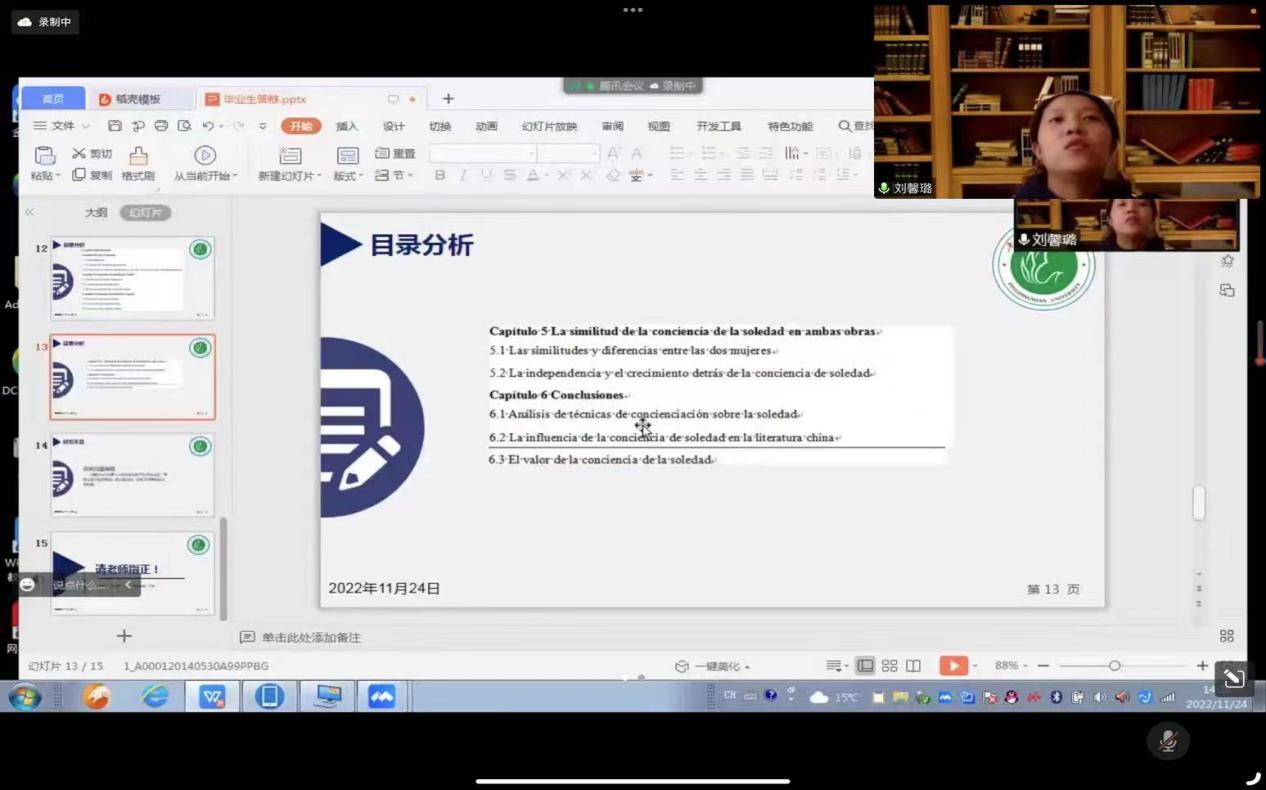The width and height of the screenshot is (1266, 790).
Task: Switch to normal view in status bar
Action: tap(865, 666)
